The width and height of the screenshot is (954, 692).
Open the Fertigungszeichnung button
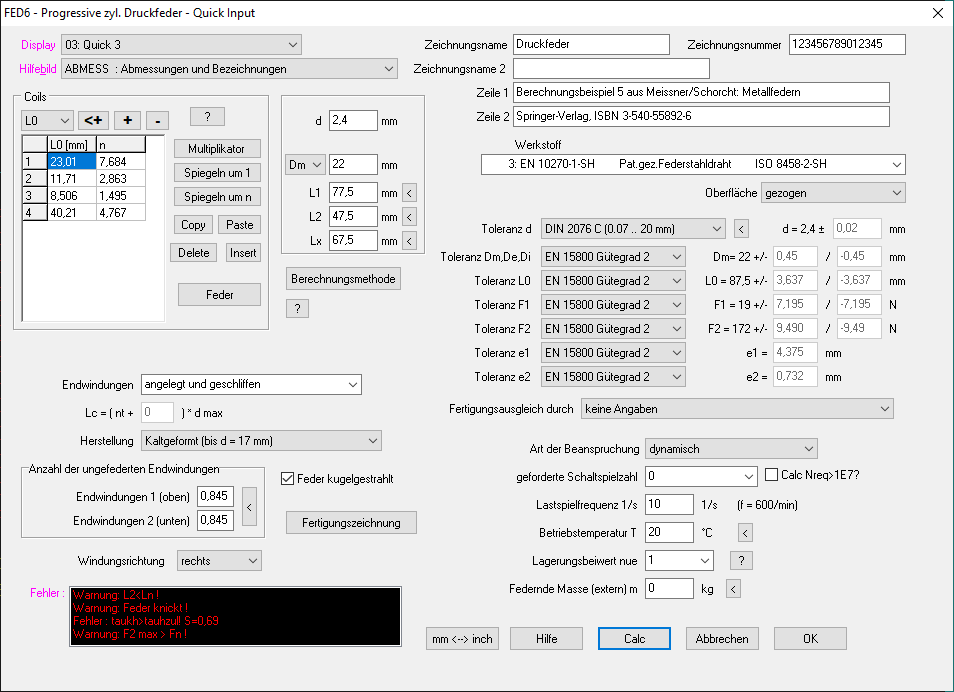point(351,522)
